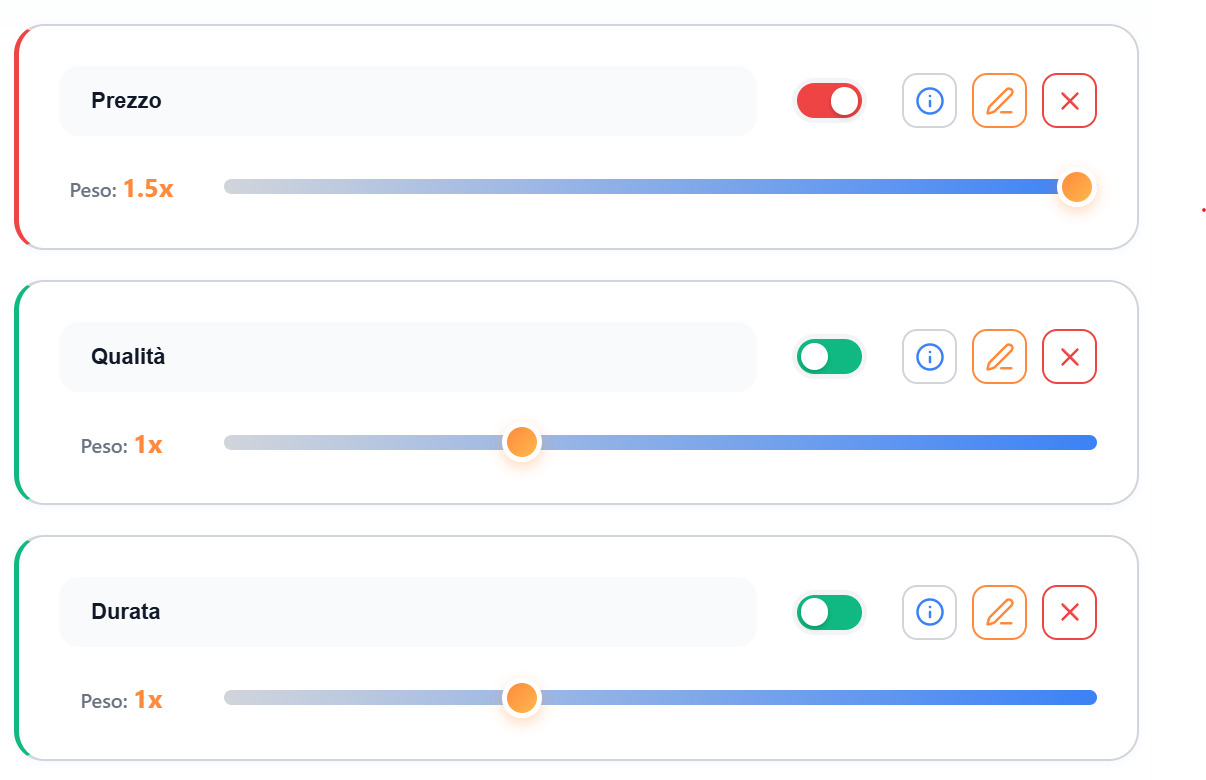The height and width of the screenshot is (780, 1206).
Task: Click the 1.5x weight value for Prezzo
Action: pos(146,186)
